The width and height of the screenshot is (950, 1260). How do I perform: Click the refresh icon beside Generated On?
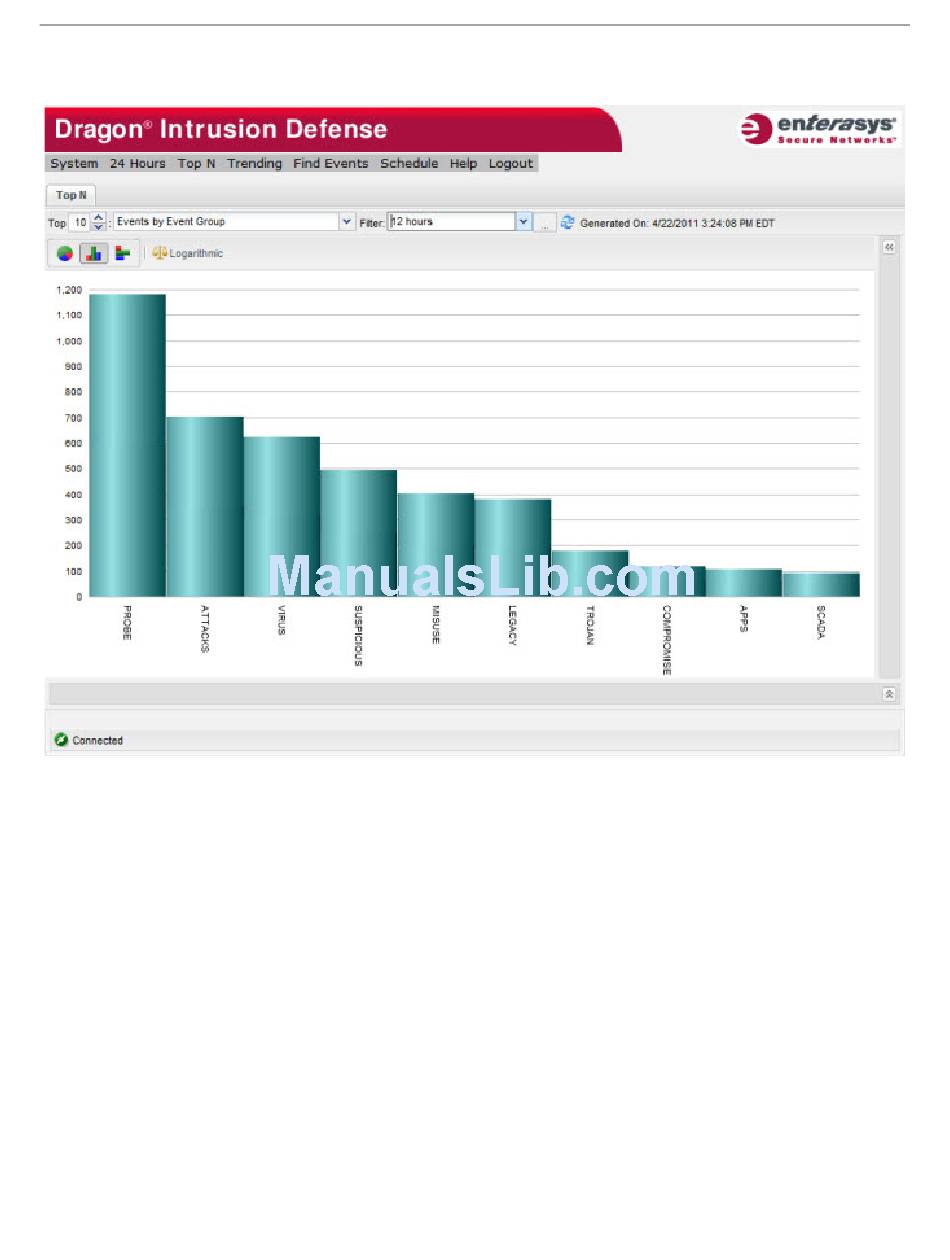point(567,222)
